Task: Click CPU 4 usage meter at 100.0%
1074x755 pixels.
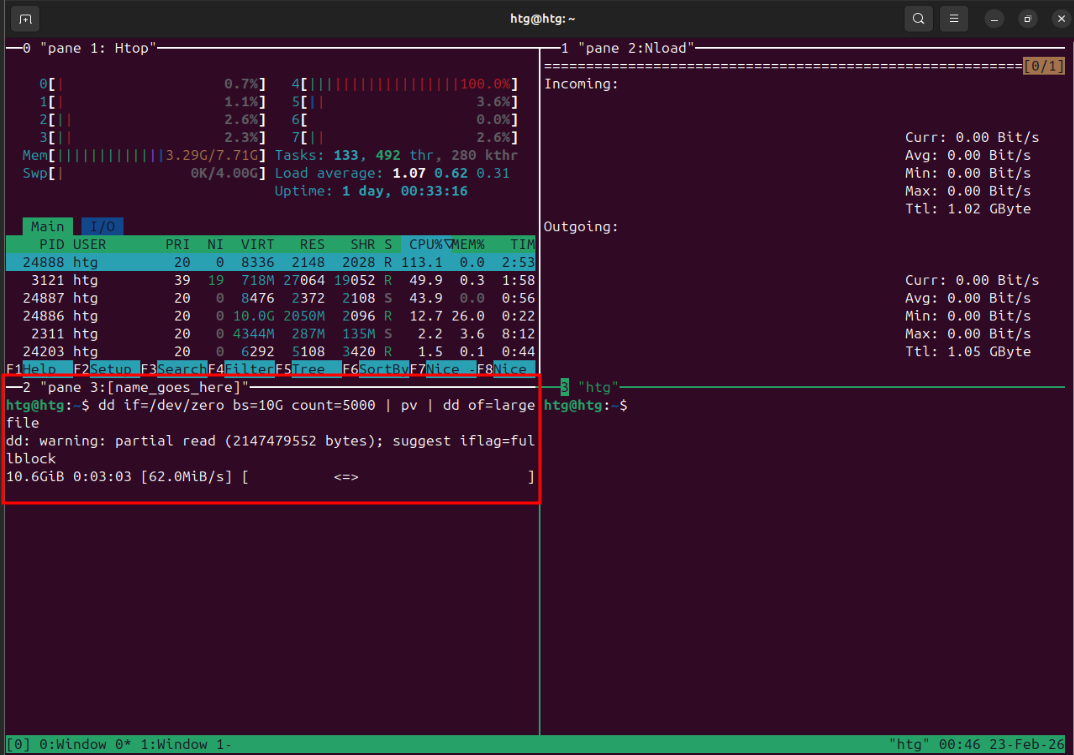Action: coord(405,84)
